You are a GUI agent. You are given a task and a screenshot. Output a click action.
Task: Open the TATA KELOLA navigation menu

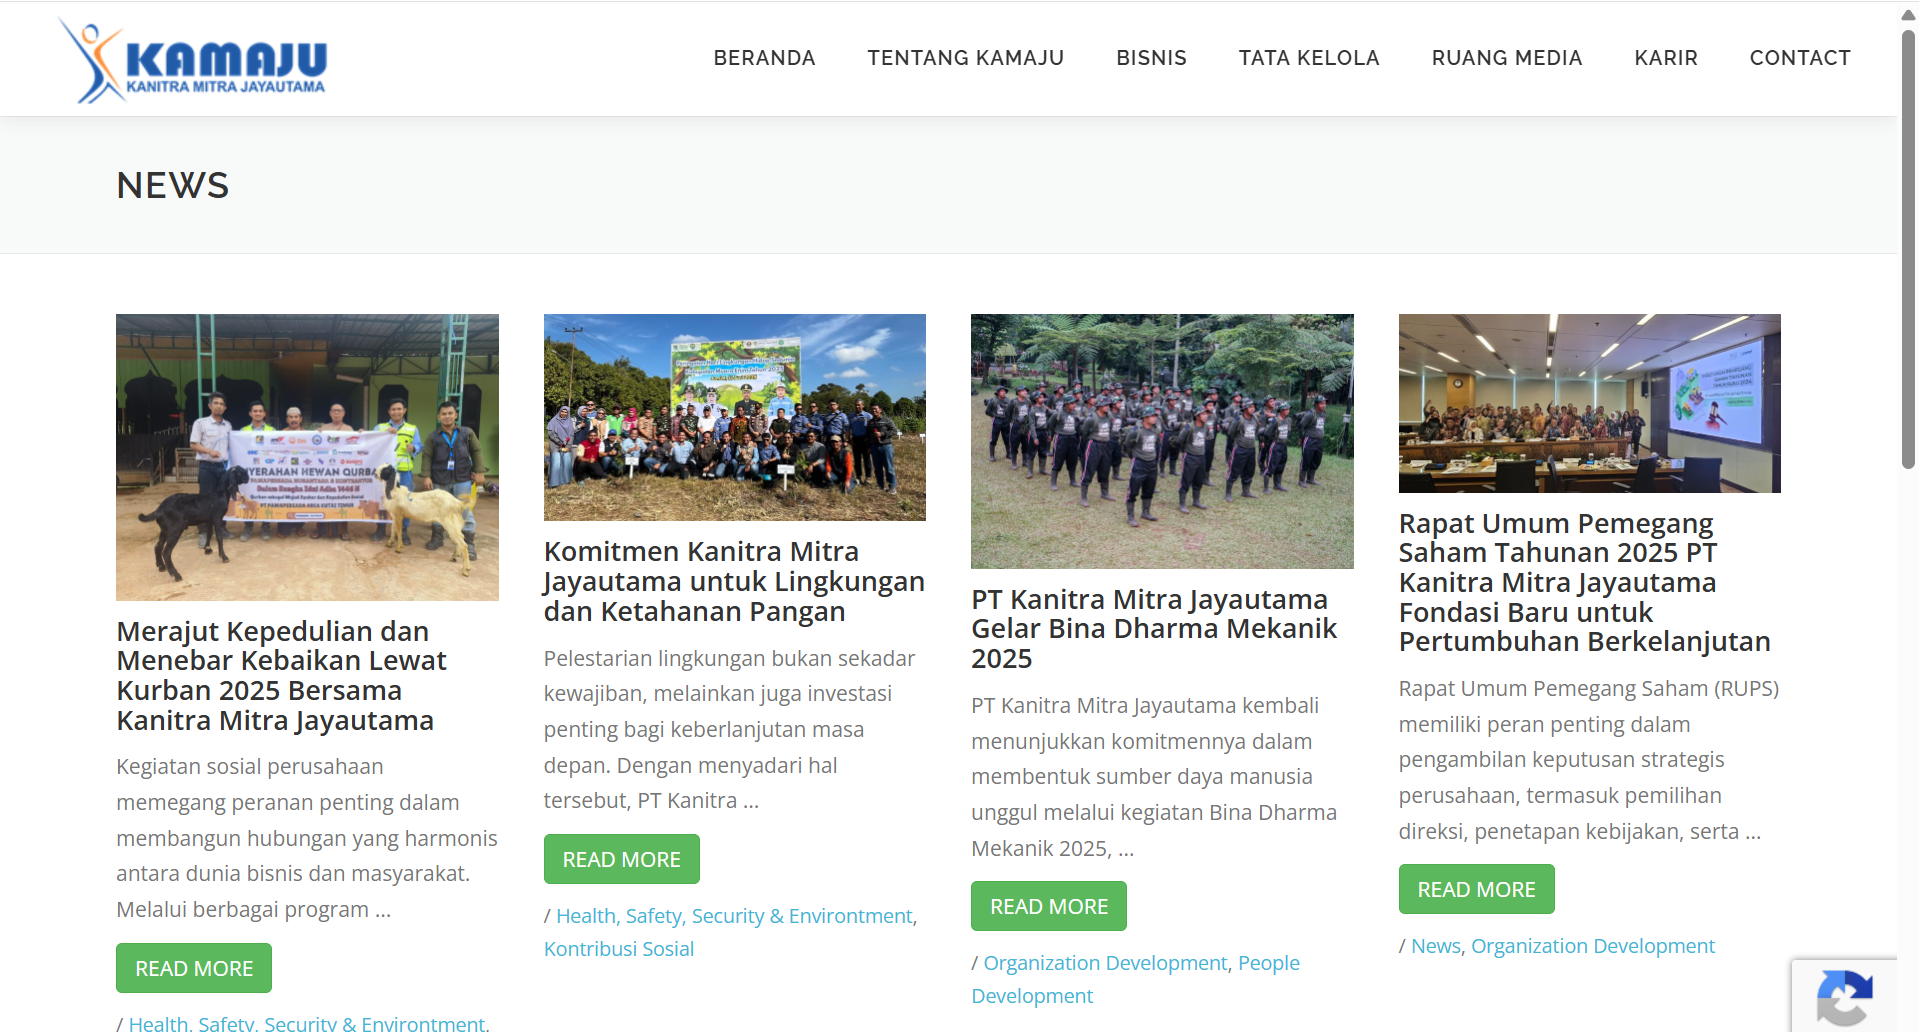[x=1308, y=58]
